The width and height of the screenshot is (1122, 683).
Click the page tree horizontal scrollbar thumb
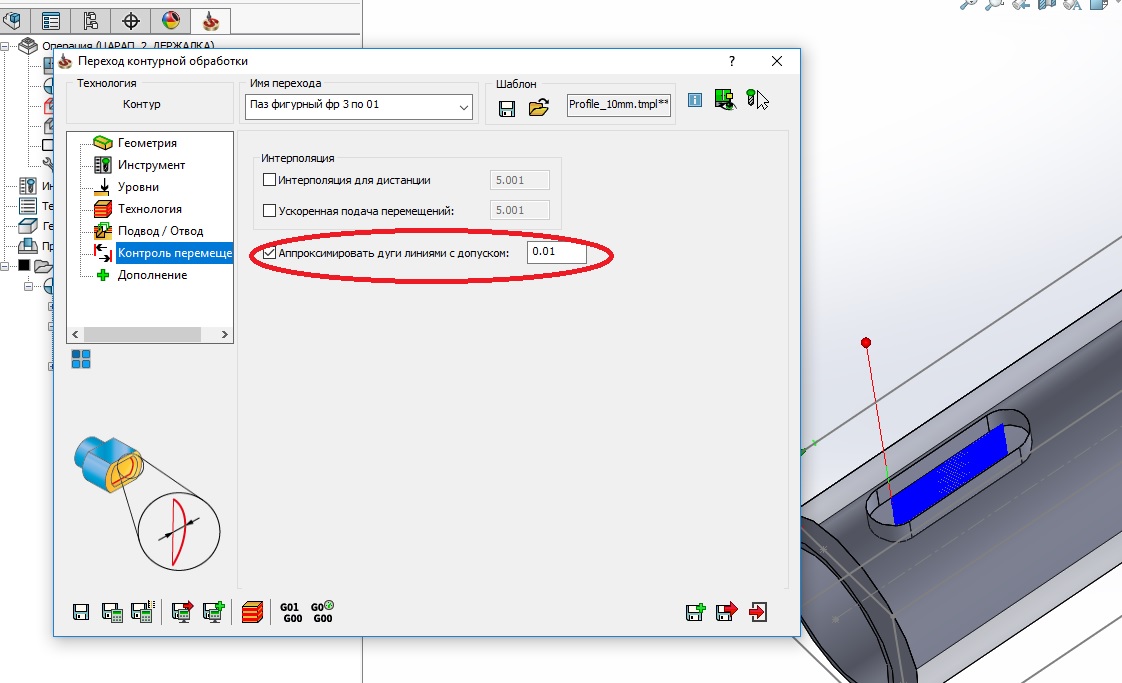[142, 334]
